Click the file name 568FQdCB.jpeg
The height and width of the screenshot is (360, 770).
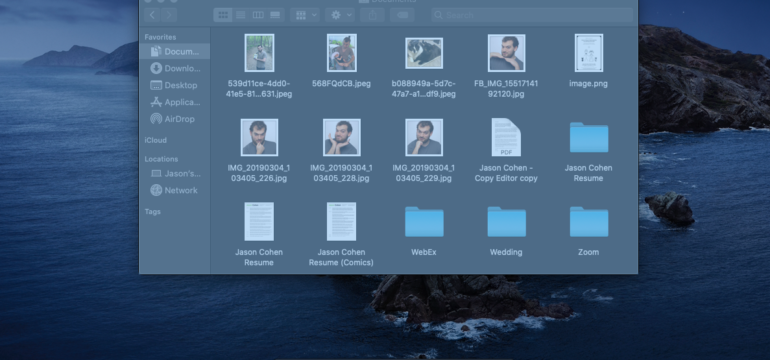[x=341, y=83]
